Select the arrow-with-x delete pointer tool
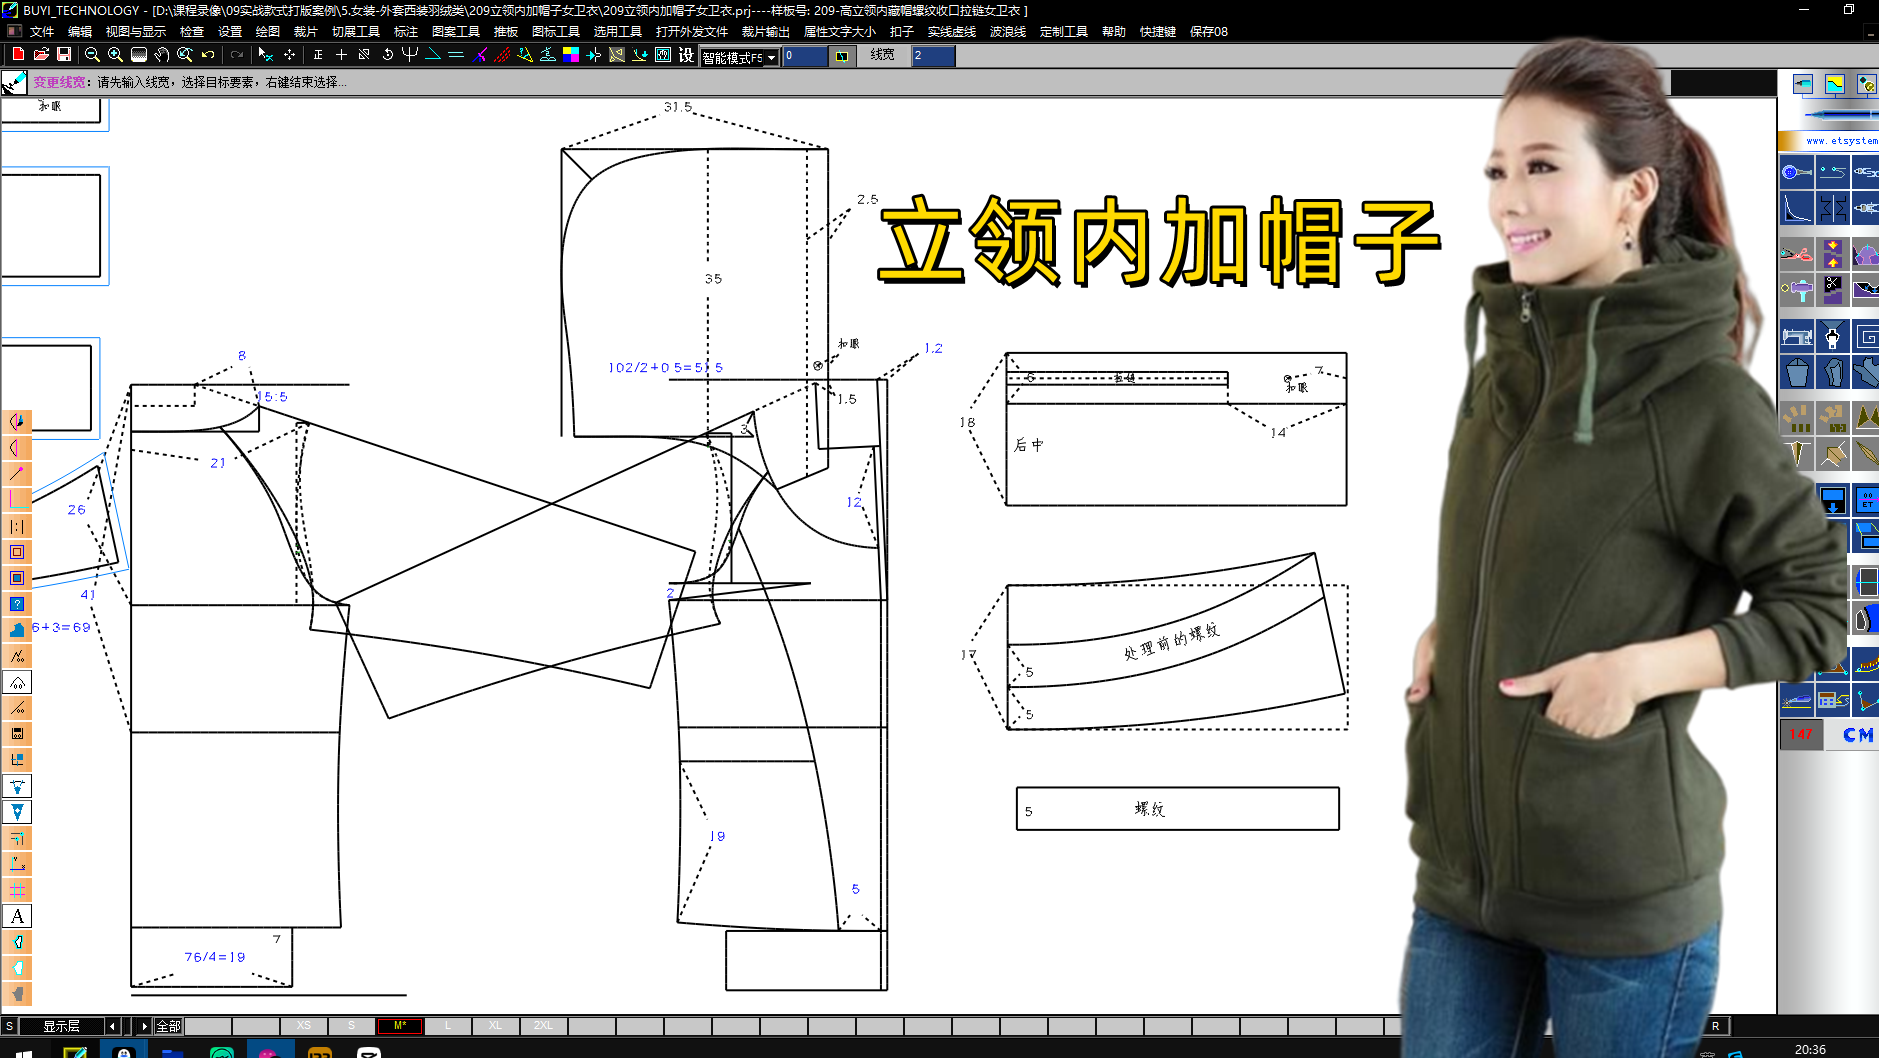1879x1058 pixels. click(265, 54)
